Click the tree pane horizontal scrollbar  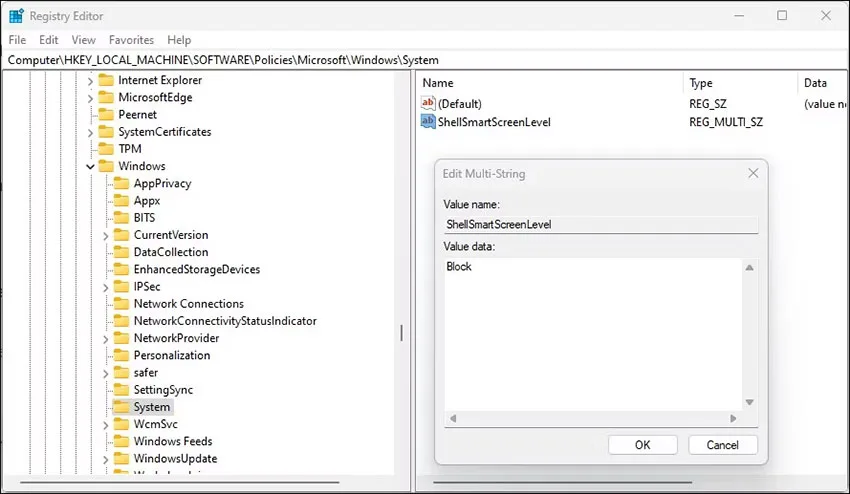tap(179, 482)
